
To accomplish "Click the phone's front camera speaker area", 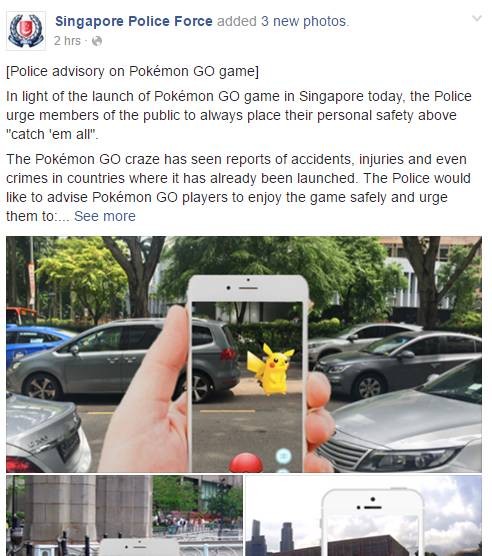I will point(248,288).
